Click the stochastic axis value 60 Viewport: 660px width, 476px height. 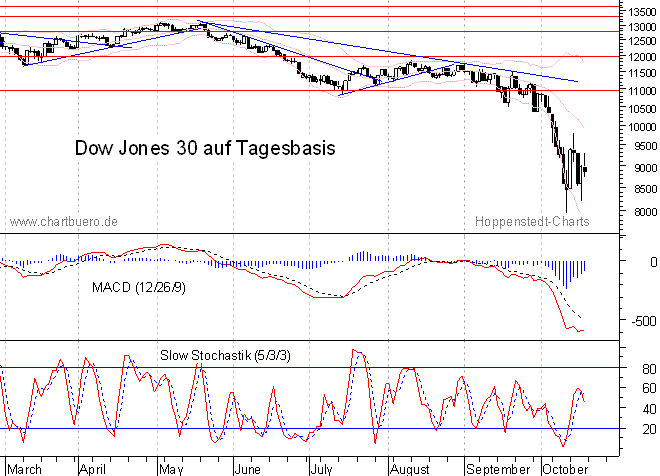click(x=649, y=388)
